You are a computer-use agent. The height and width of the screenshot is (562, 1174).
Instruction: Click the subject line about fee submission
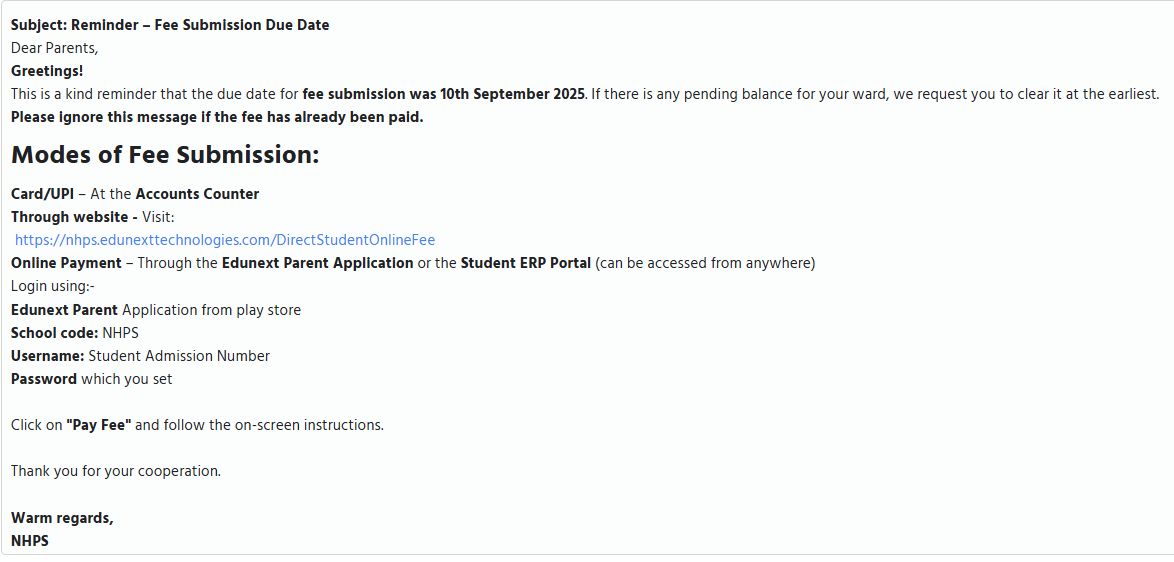170,25
